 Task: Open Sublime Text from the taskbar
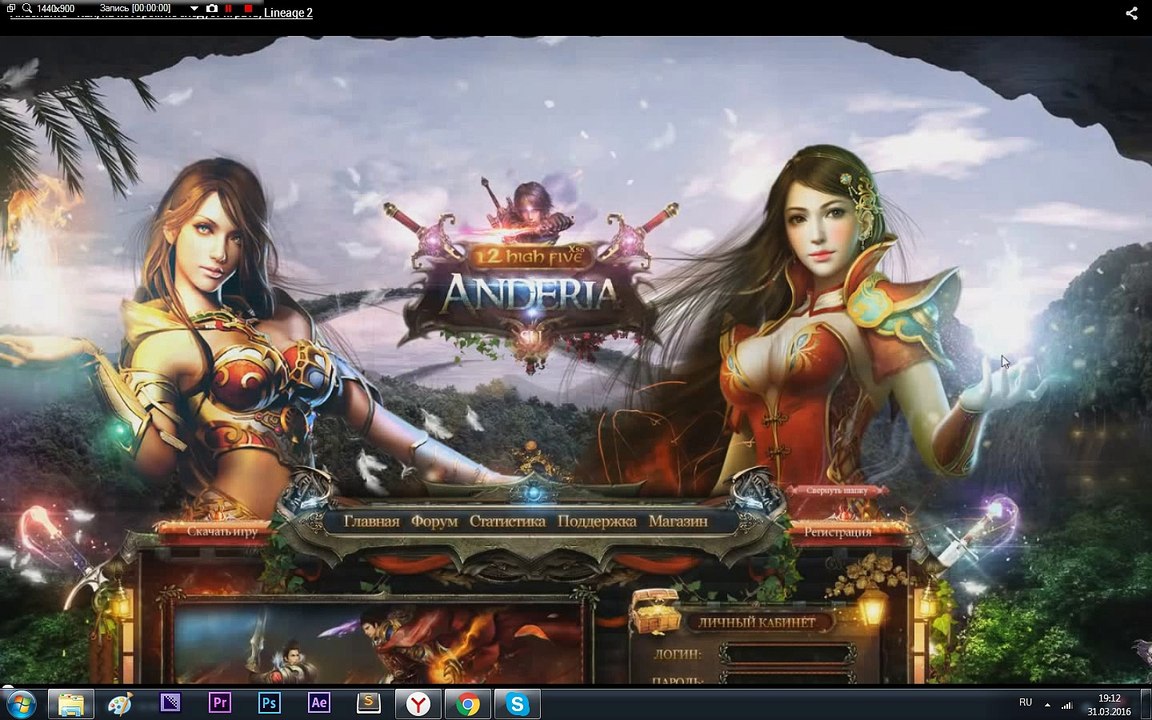coord(368,704)
